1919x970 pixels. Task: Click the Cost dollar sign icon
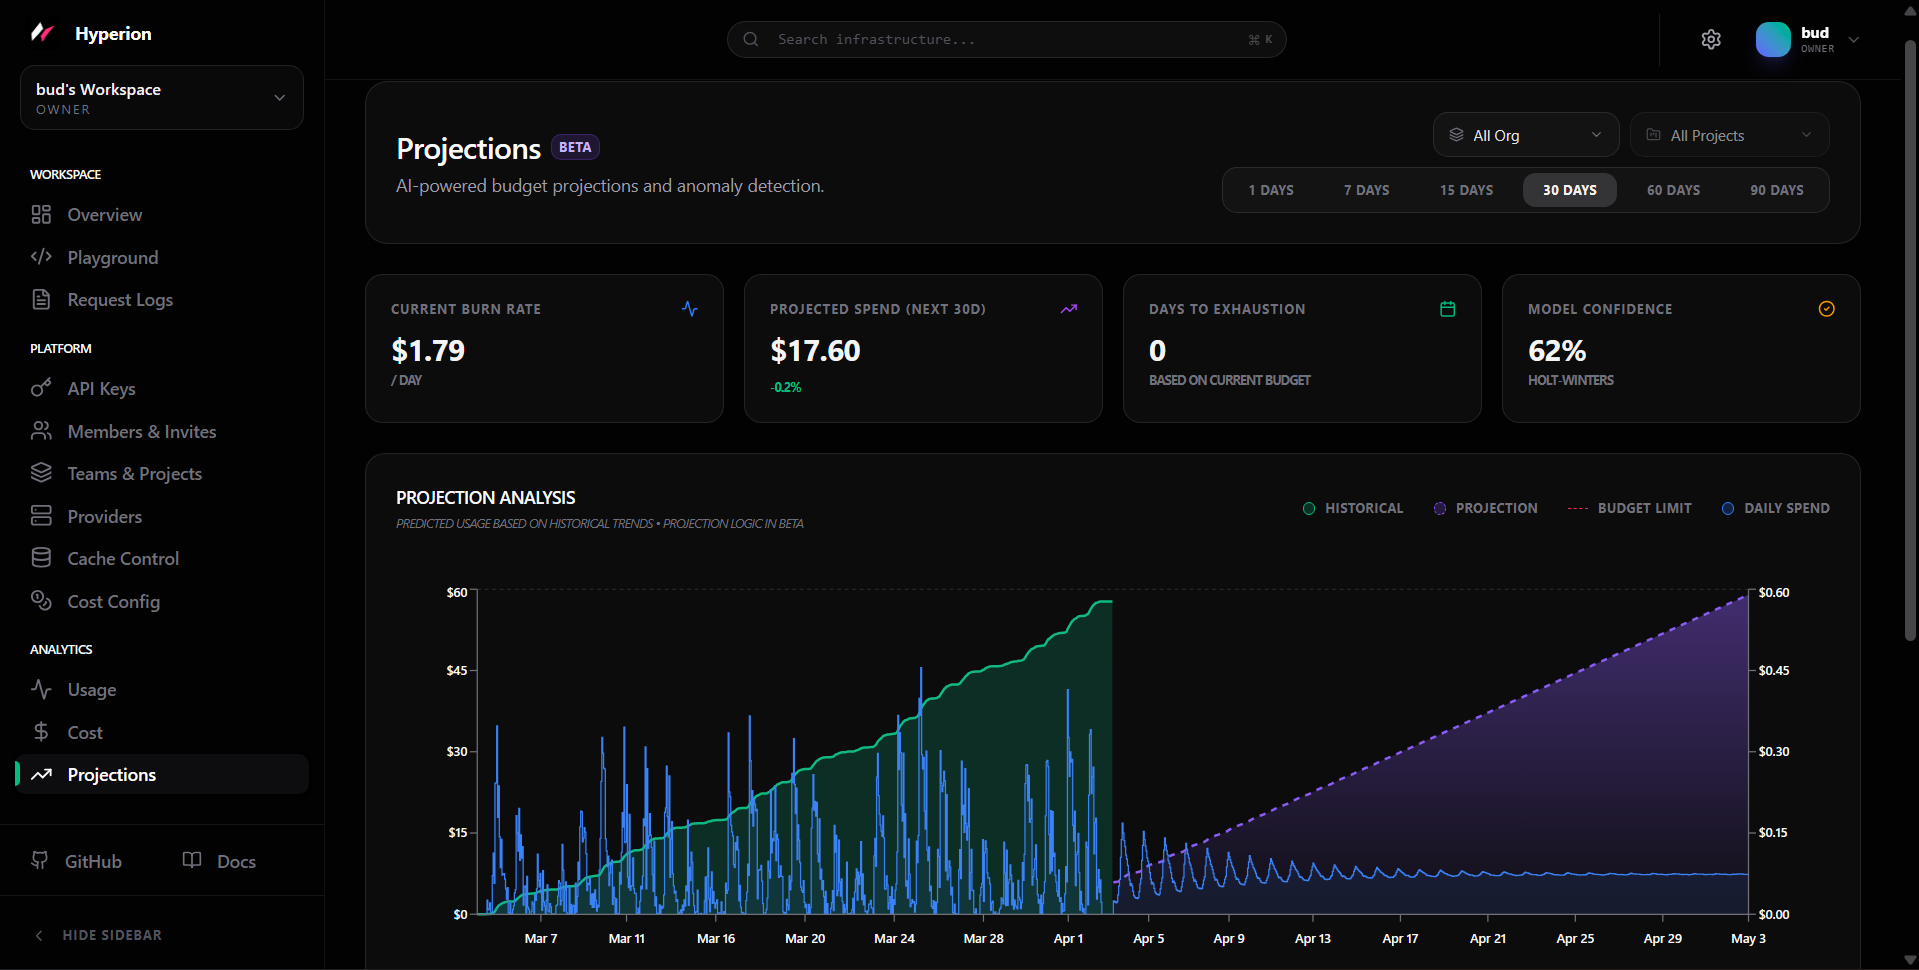click(41, 732)
